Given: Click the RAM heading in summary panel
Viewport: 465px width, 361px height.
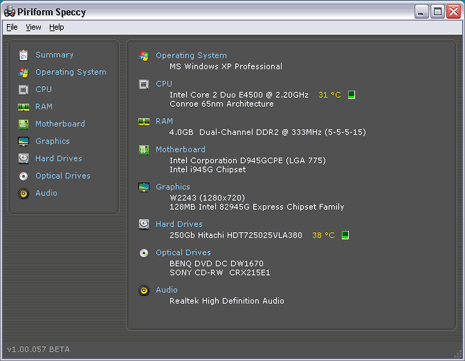Looking at the screenshot, I should (x=164, y=121).
